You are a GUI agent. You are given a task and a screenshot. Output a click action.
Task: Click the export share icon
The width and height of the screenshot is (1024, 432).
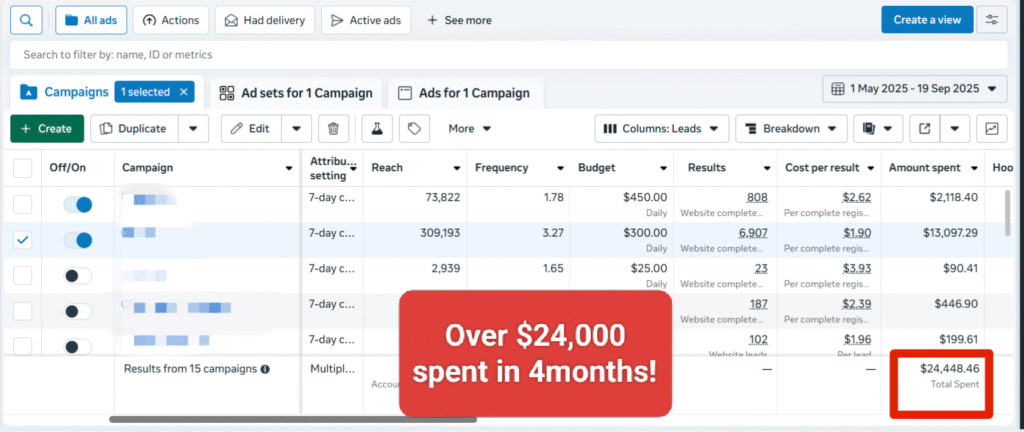coord(925,128)
